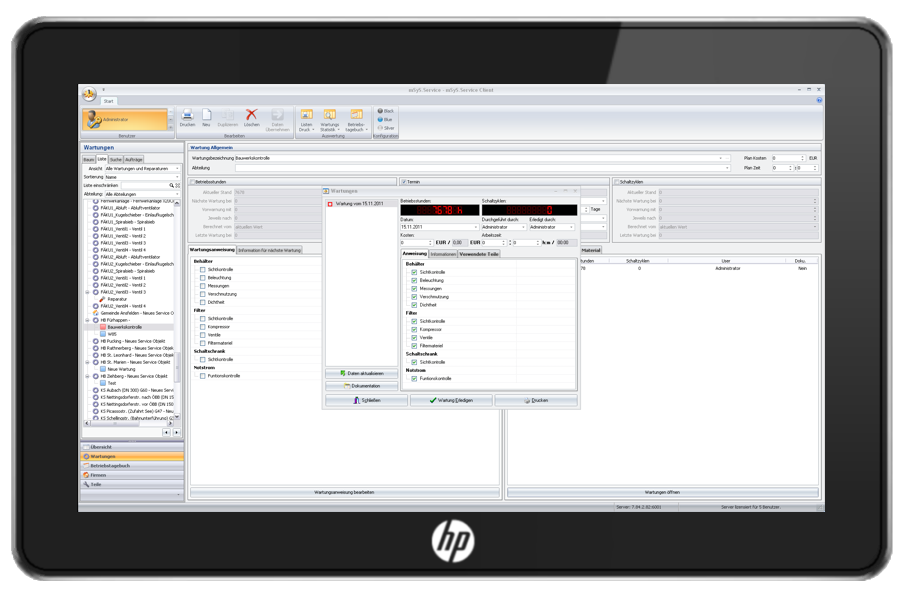
Task: Click the search magnifier icon beside Liste einschränken
Action: pos(171,185)
